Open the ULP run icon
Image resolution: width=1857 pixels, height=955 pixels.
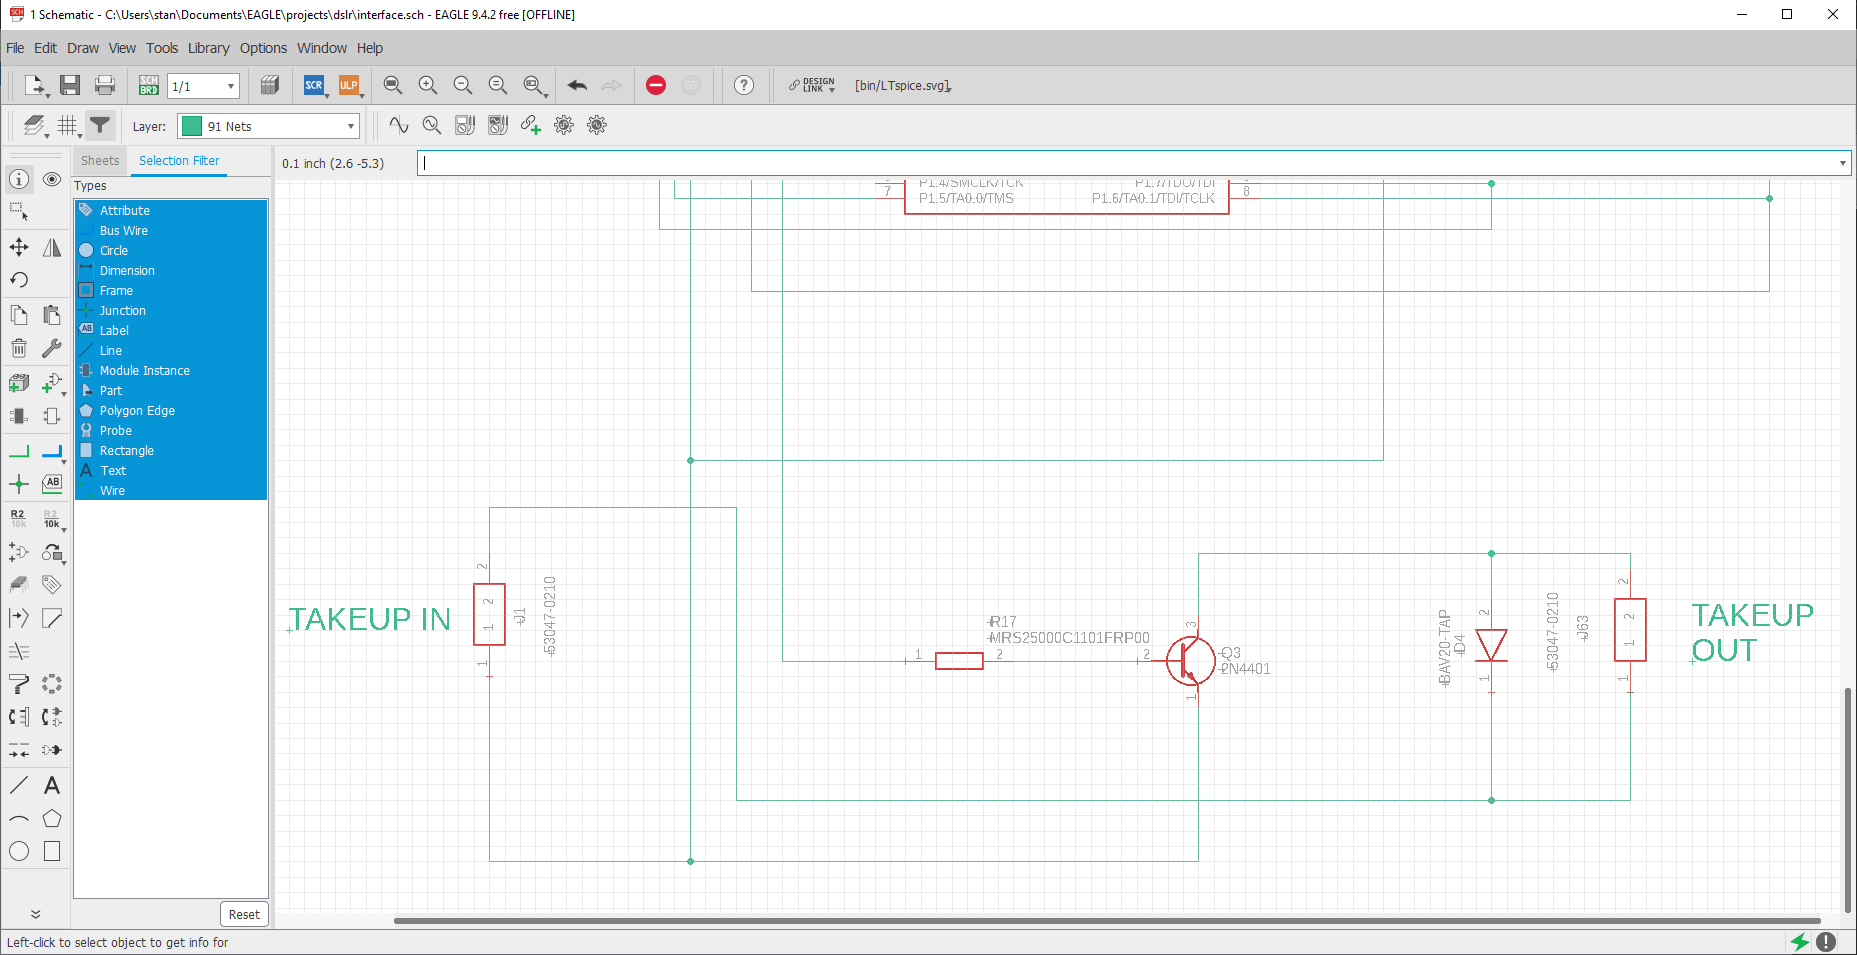[x=349, y=85]
